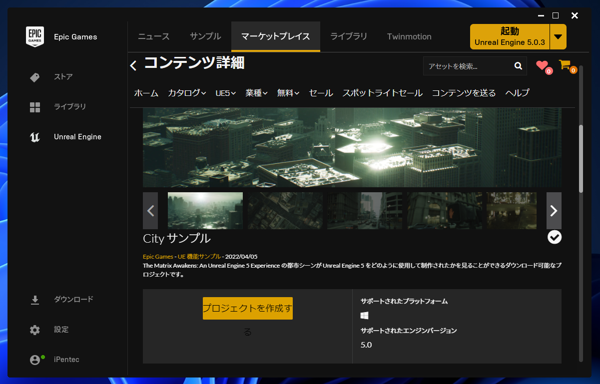Click the search magnifier icon

[x=518, y=66]
